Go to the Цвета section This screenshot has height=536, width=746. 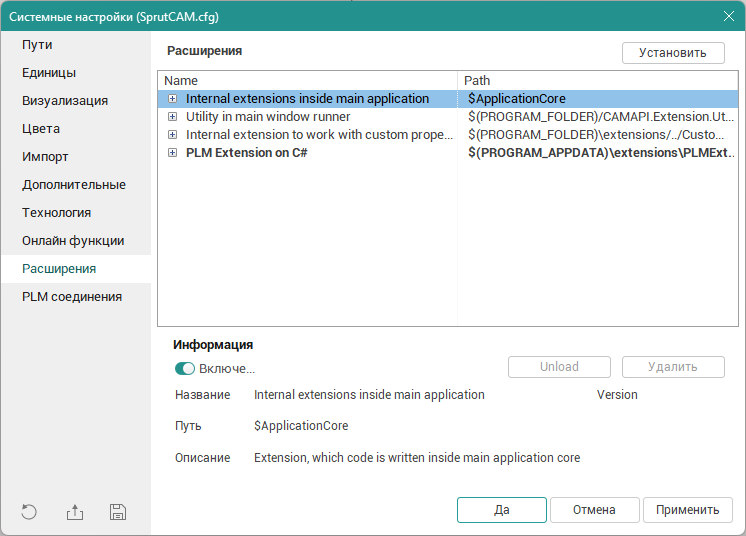(41, 129)
